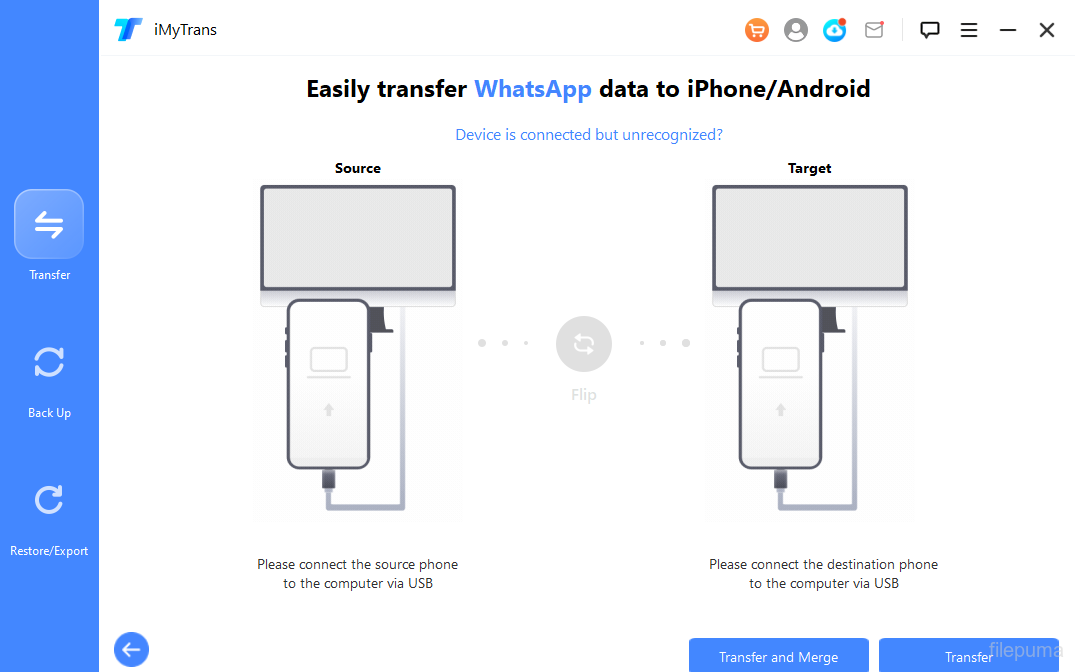
Task: Go back using the arrow button
Action: coord(131,650)
